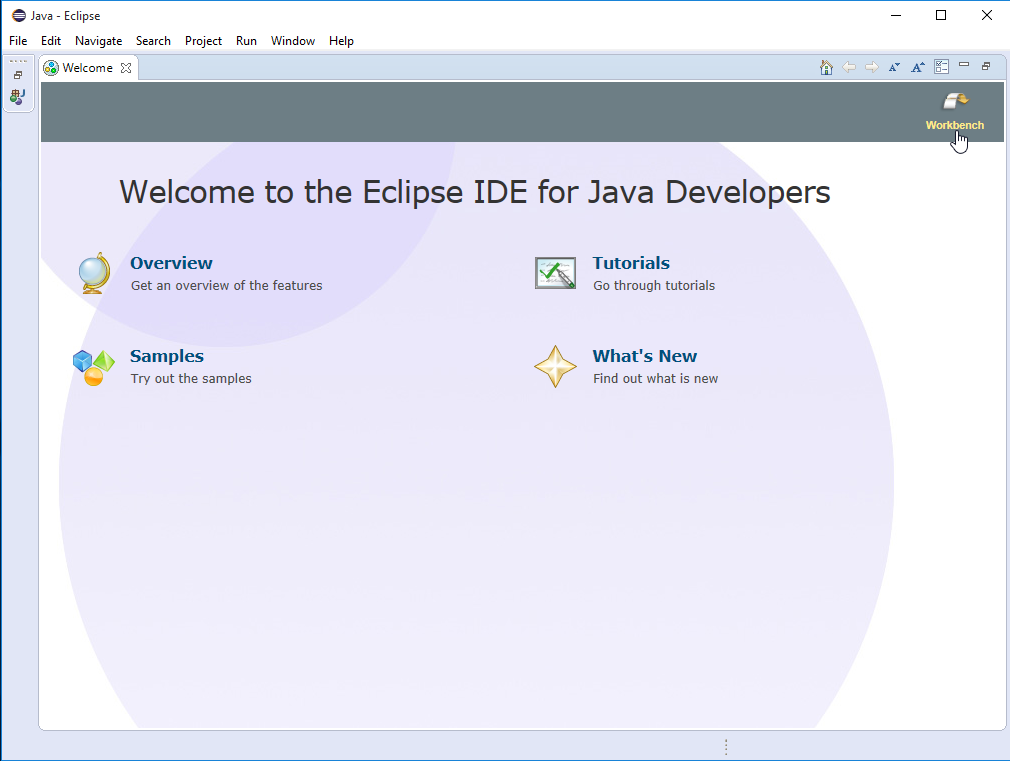Click the What's New star icon
This screenshot has height=761, width=1010.
click(x=555, y=366)
